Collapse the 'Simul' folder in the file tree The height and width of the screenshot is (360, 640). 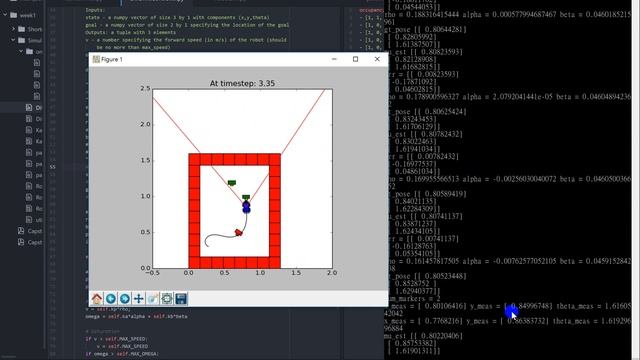[13, 40]
